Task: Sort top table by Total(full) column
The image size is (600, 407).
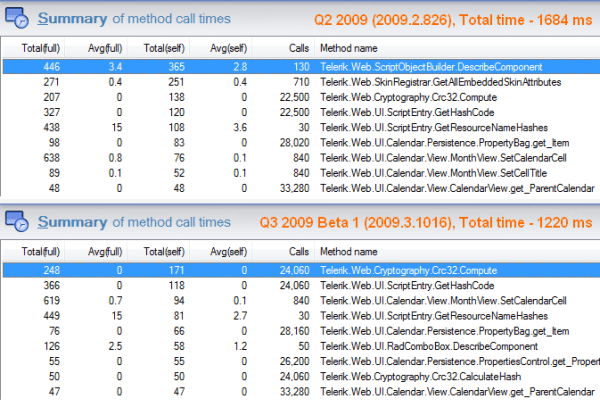Action: pyautogui.click(x=33, y=48)
